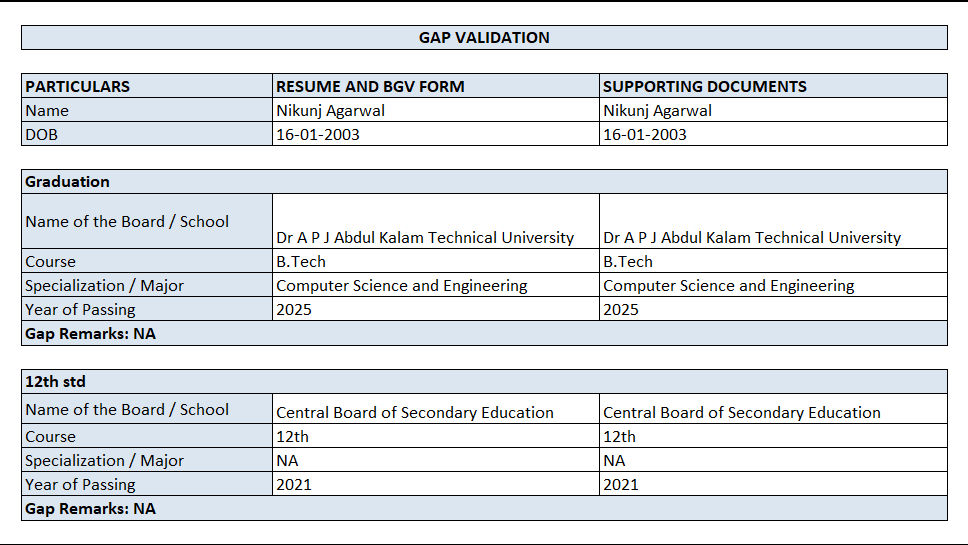Image resolution: width=968 pixels, height=545 pixels.
Task: Click resume Year of Passing 2025 cell
Action: pos(436,309)
